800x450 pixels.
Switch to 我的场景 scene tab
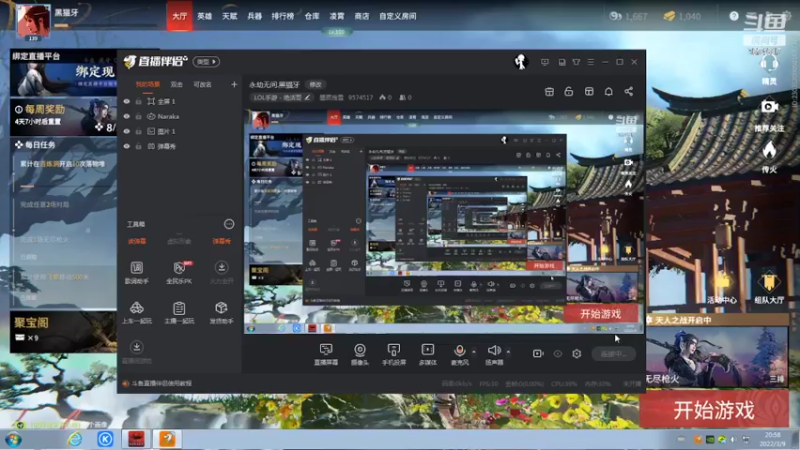(147, 84)
